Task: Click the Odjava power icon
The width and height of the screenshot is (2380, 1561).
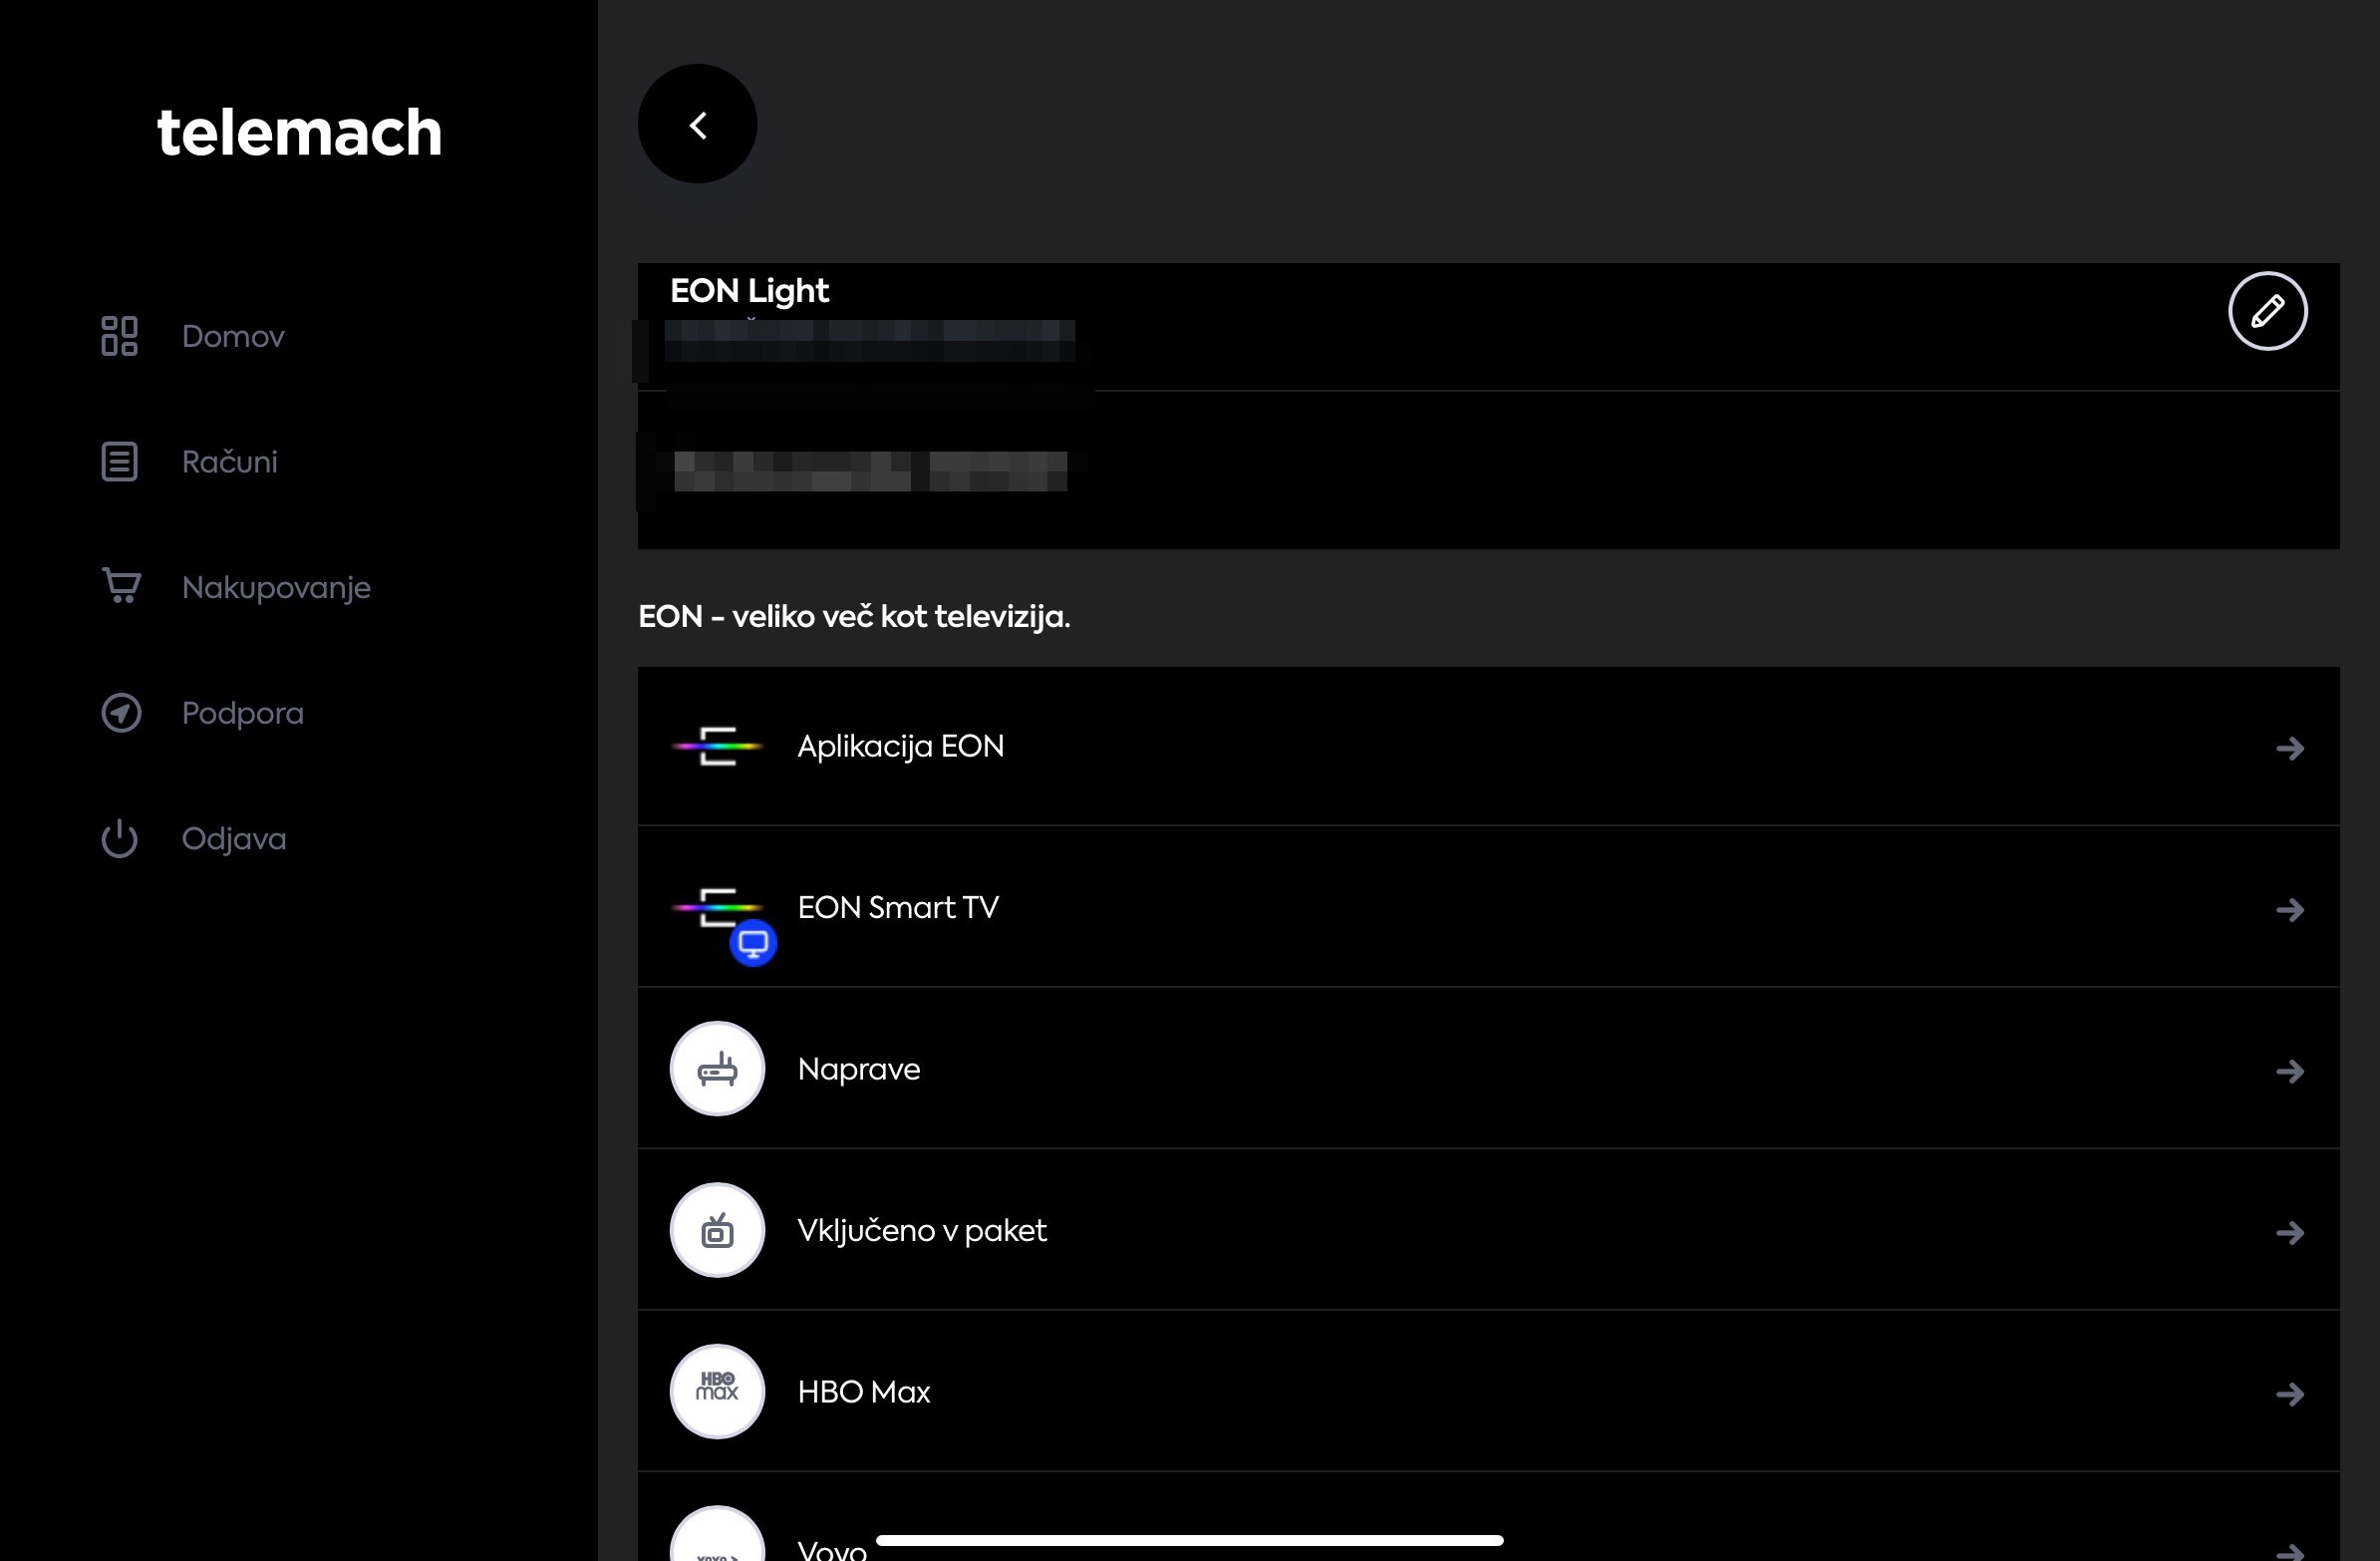Action: [119, 838]
